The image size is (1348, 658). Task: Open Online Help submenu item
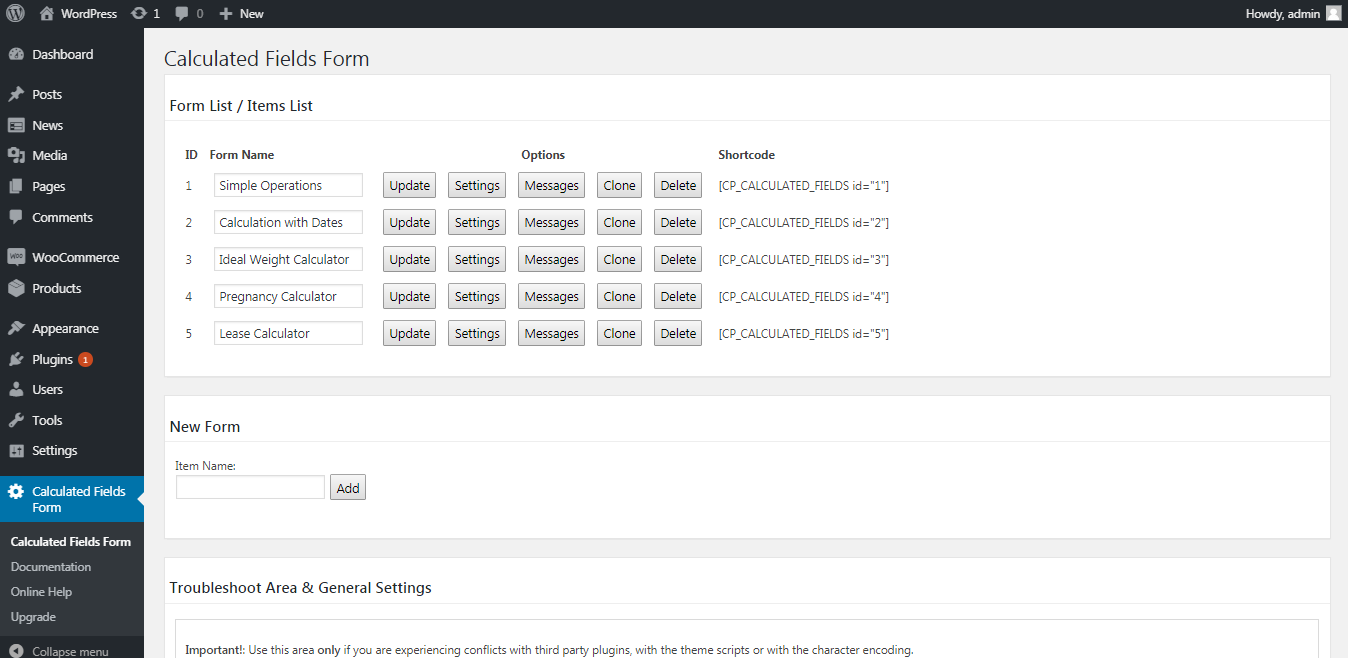tap(41, 592)
